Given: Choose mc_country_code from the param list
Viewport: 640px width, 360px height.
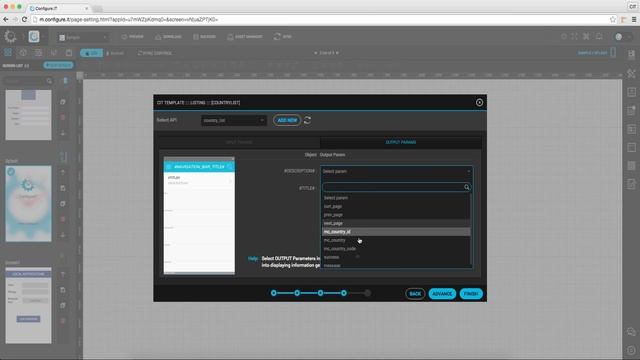Looking at the screenshot, I should point(396,249).
